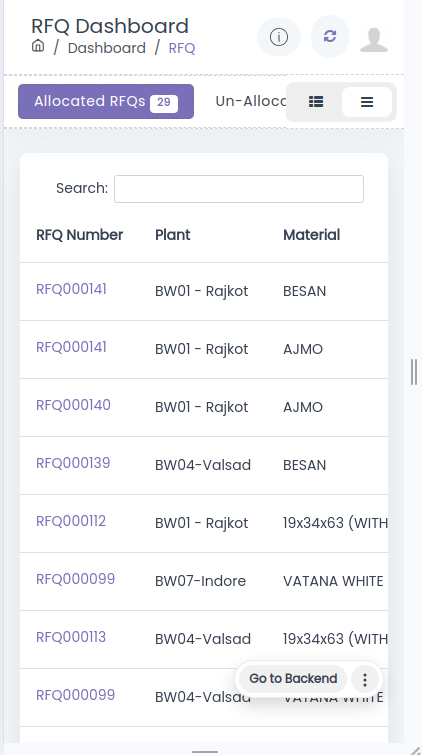This screenshot has height=755, width=422.
Task: Sort by Material column header
Action: pyautogui.click(x=311, y=235)
